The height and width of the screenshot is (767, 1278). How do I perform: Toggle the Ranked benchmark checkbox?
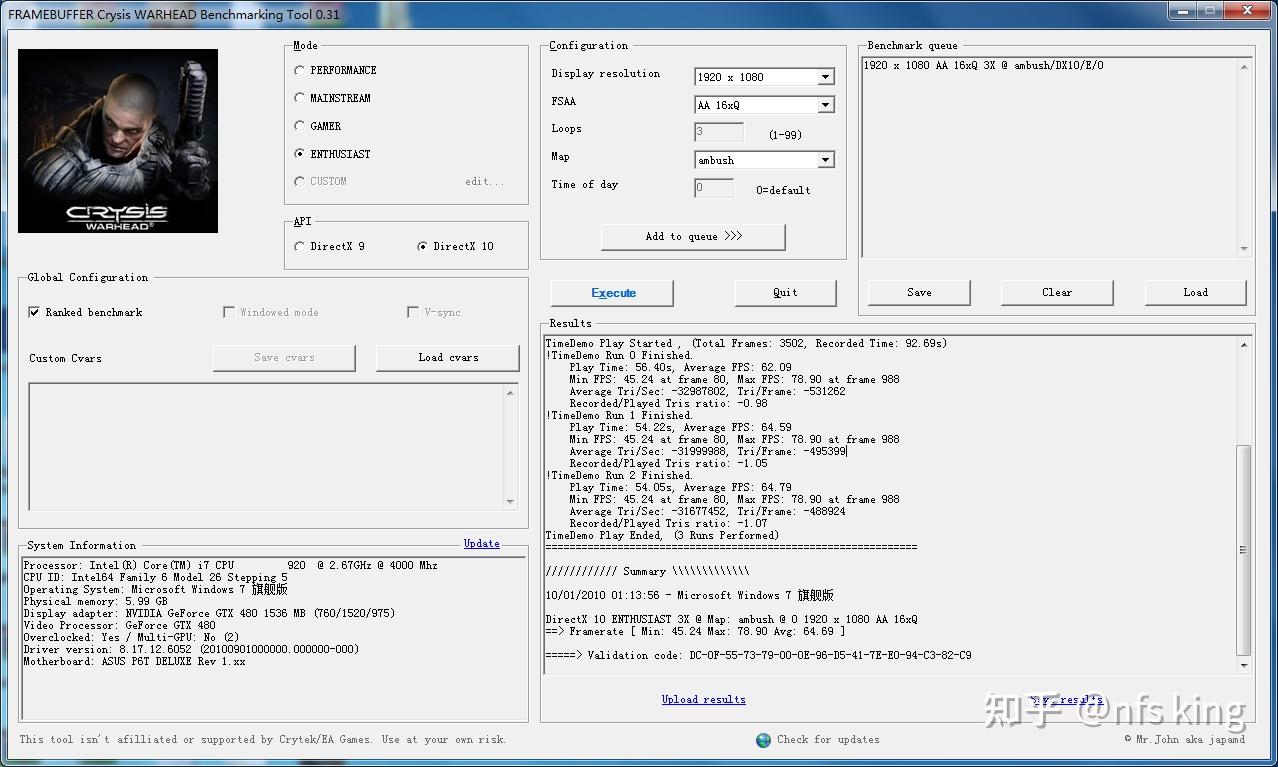click(35, 312)
